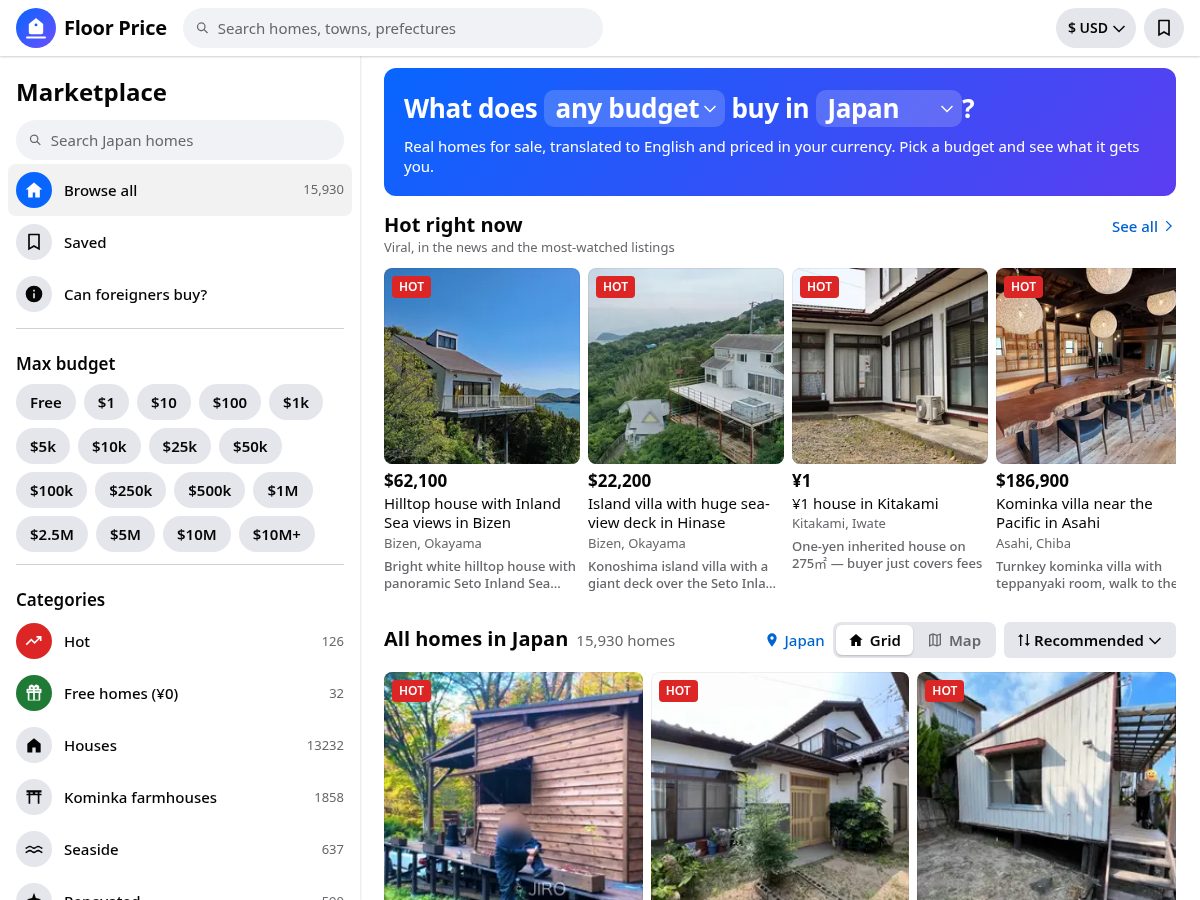Open the Hot category
Image resolution: width=1200 pixels, height=900 pixels.
tap(180, 641)
